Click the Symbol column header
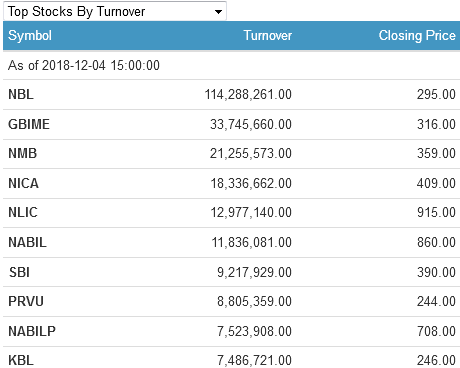Image resolution: width=460 pixels, height=368 pixels. pyautogui.click(x=30, y=35)
